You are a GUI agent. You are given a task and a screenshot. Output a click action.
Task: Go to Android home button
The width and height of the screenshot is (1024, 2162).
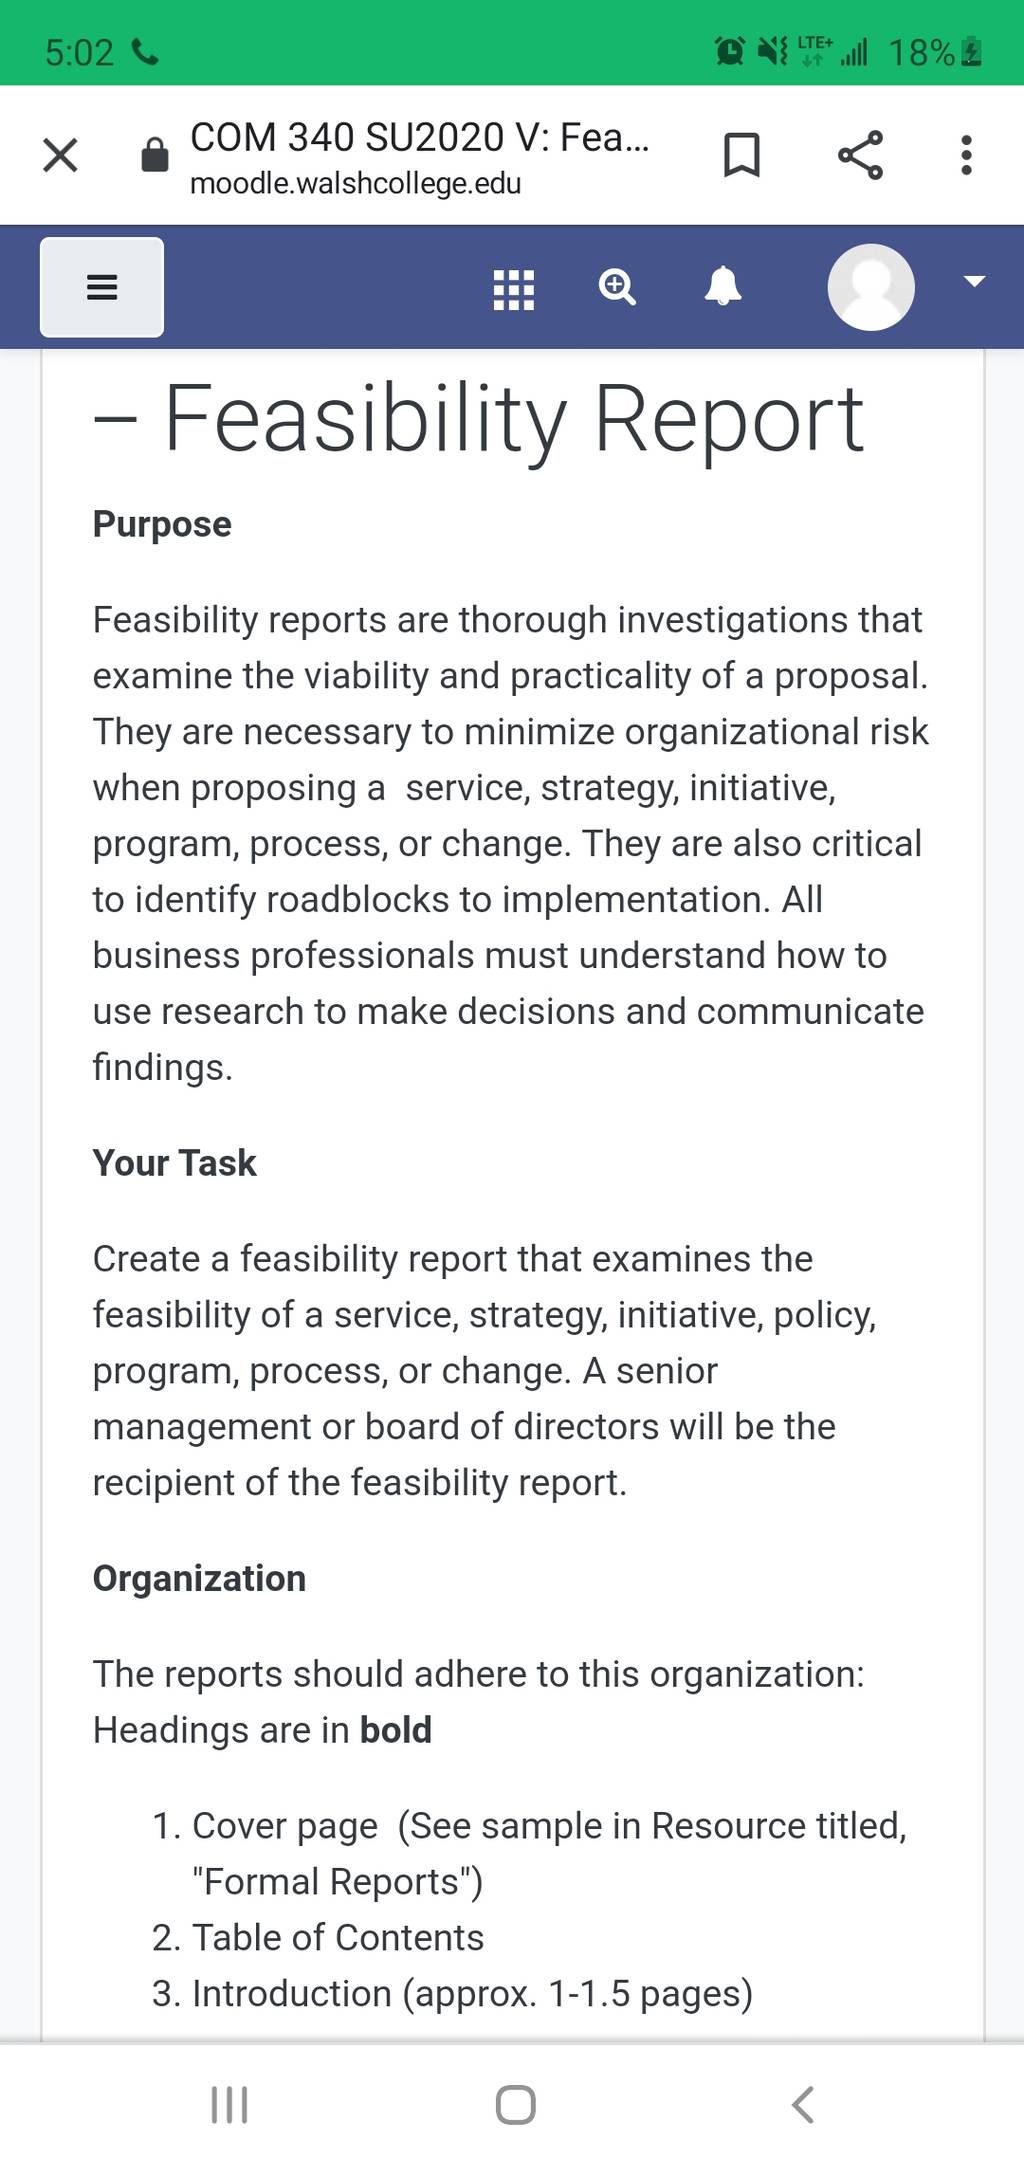tap(516, 2105)
